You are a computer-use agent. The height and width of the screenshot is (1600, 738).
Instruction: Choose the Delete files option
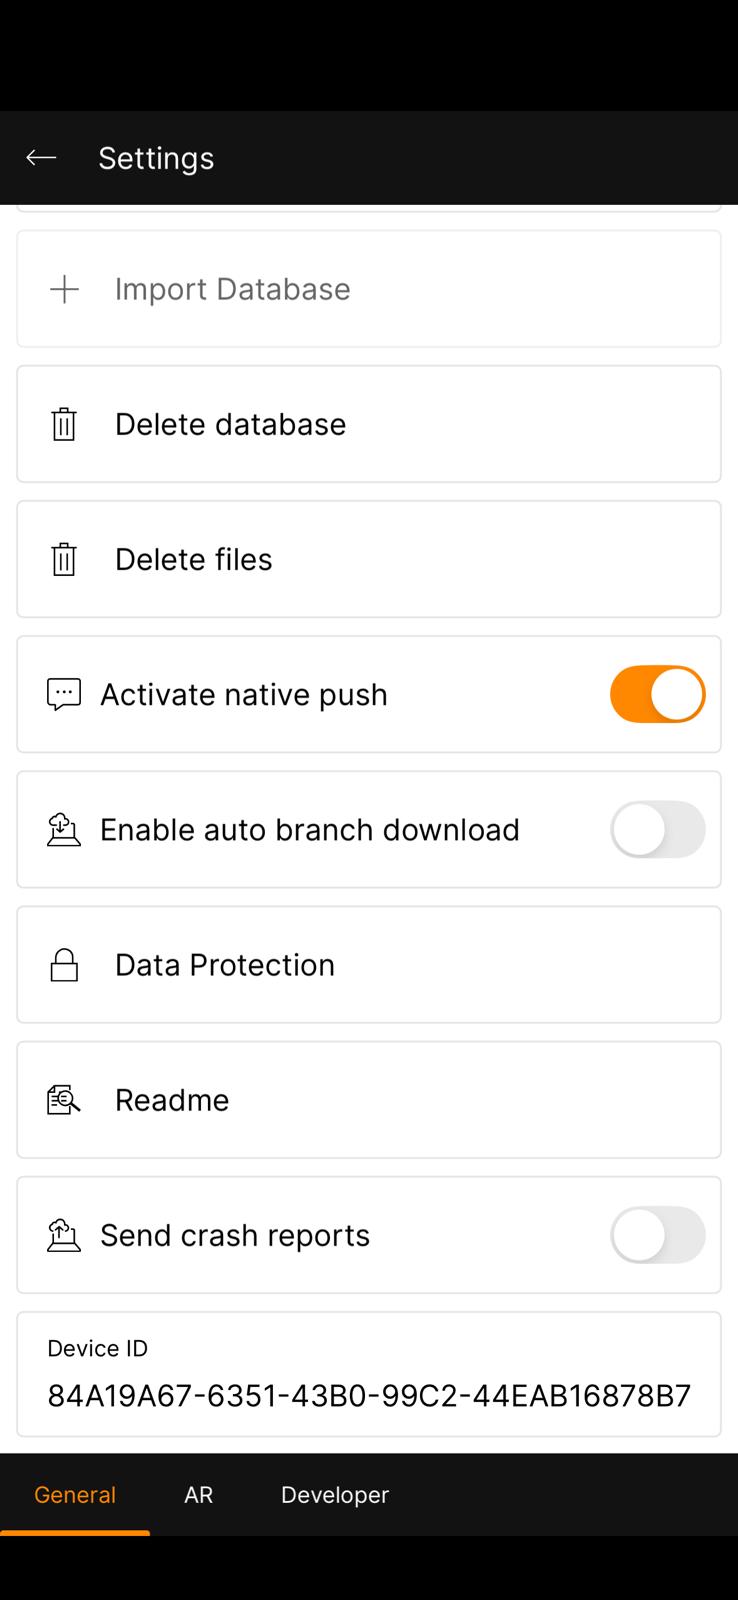[x=194, y=559]
